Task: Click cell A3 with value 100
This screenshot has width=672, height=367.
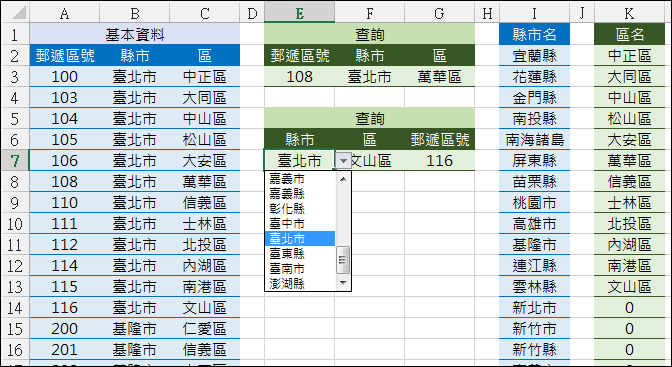Action: [x=64, y=76]
